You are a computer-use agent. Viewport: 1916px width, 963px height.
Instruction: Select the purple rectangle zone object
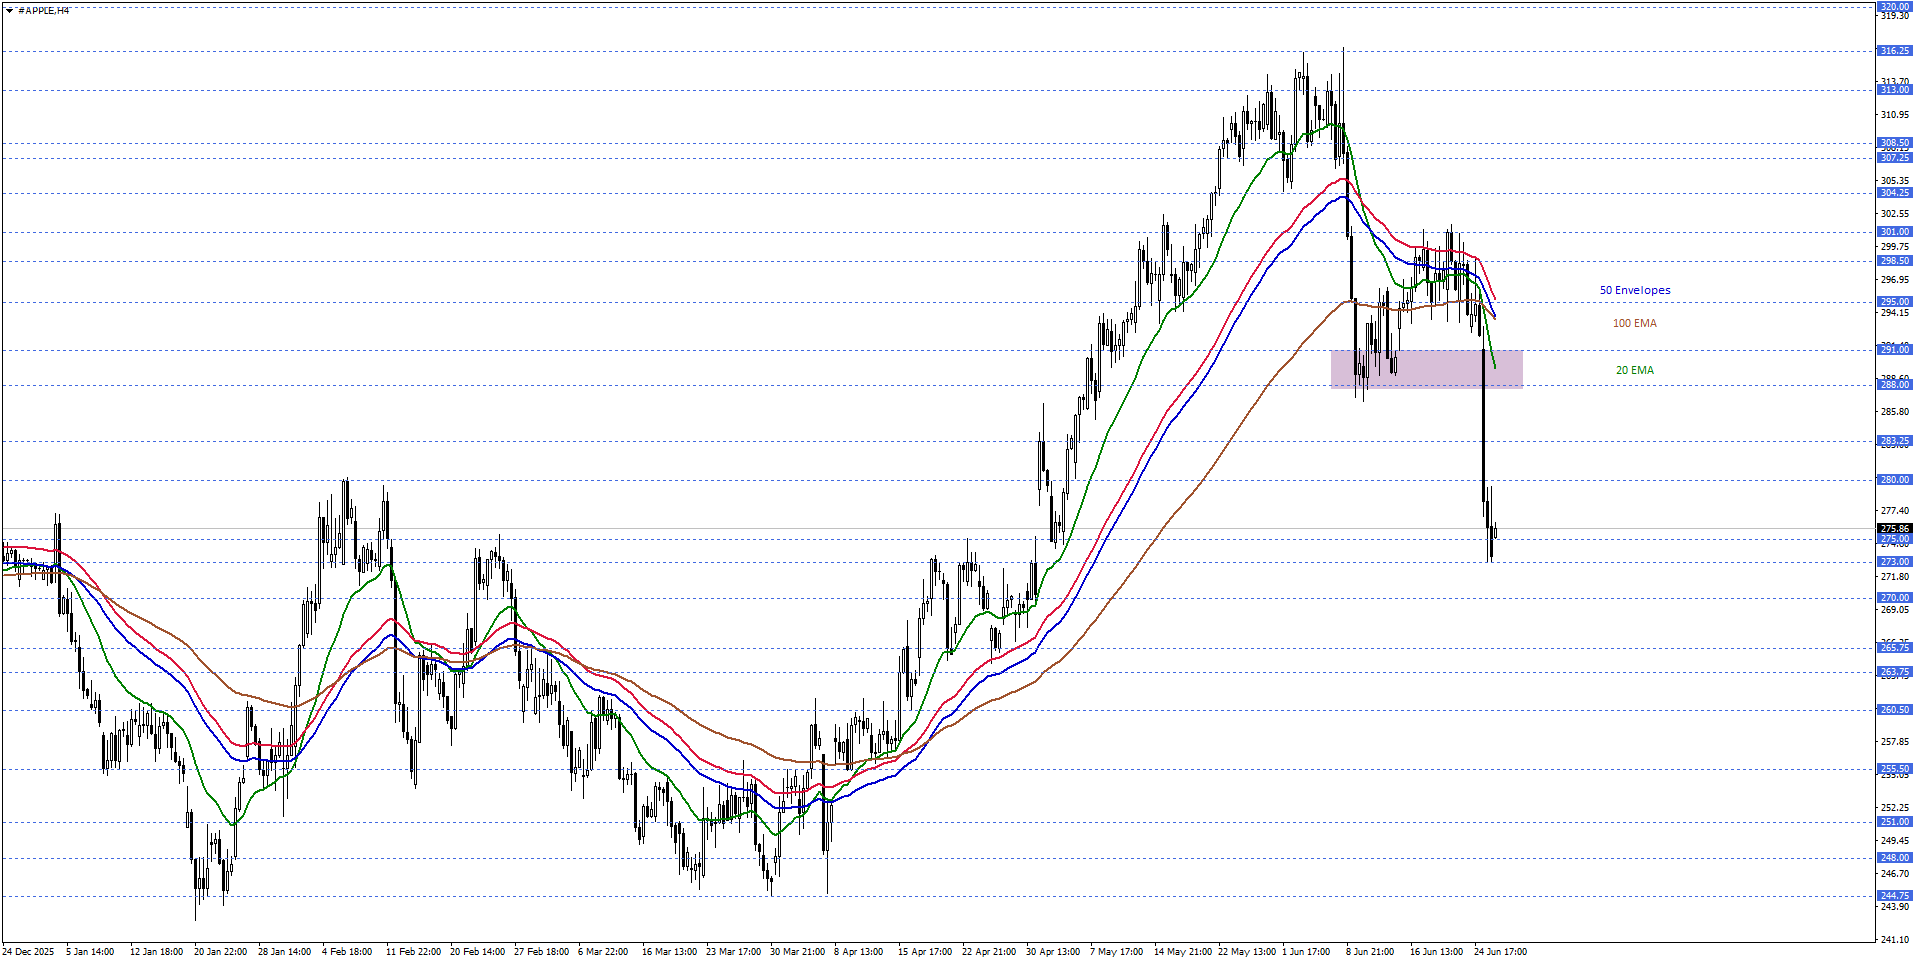1426,369
